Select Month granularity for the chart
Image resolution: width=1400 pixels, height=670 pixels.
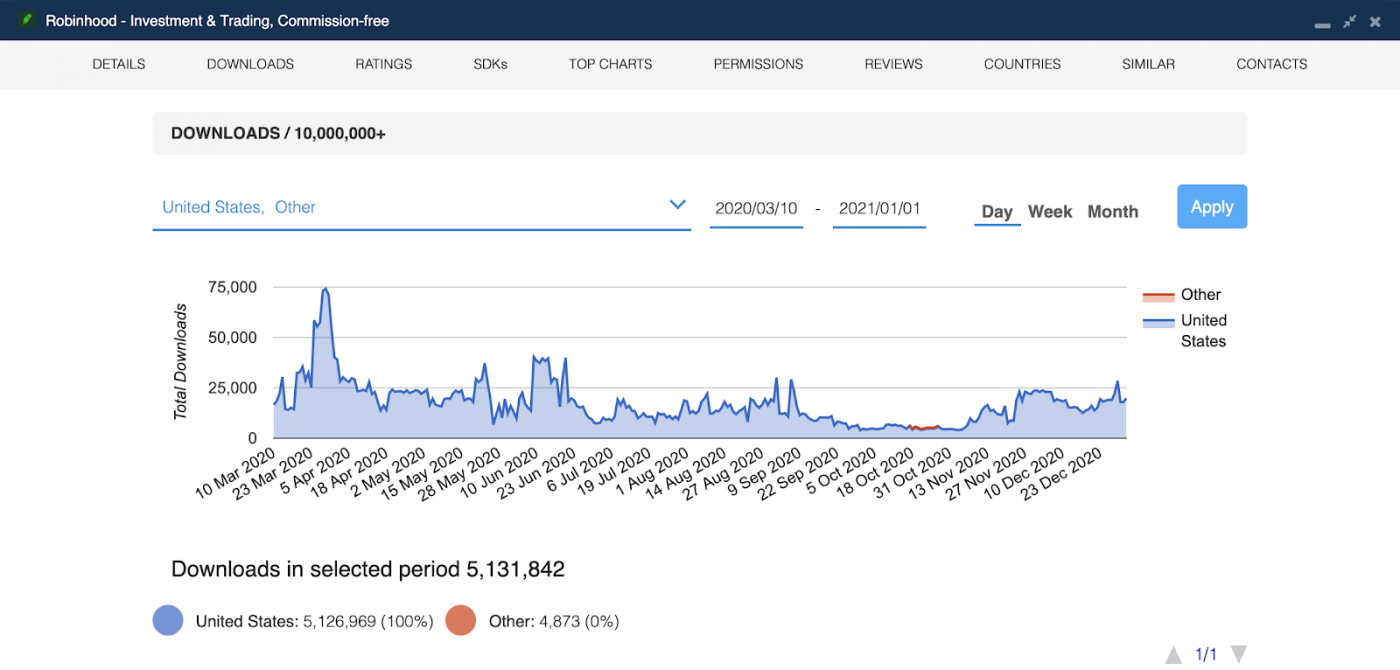click(1112, 211)
